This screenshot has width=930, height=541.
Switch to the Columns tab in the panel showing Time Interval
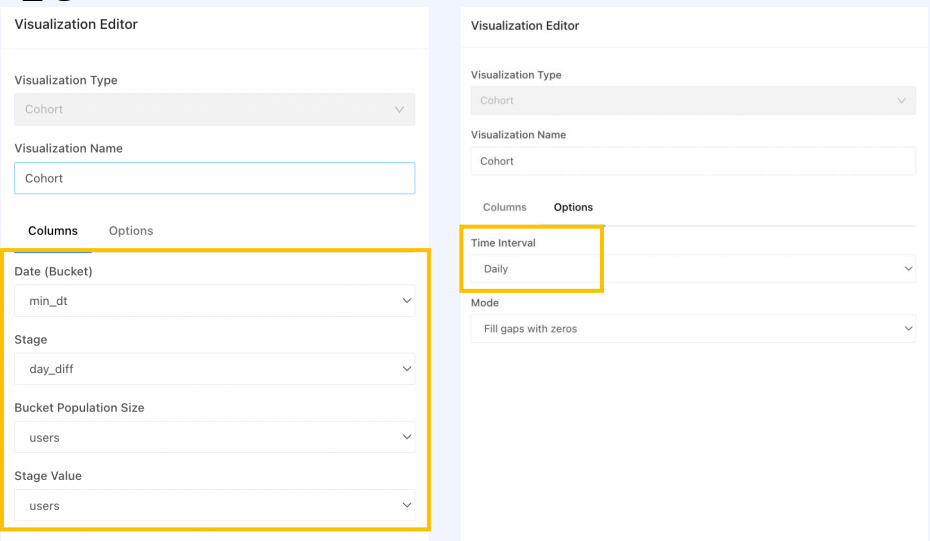pos(505,207)
